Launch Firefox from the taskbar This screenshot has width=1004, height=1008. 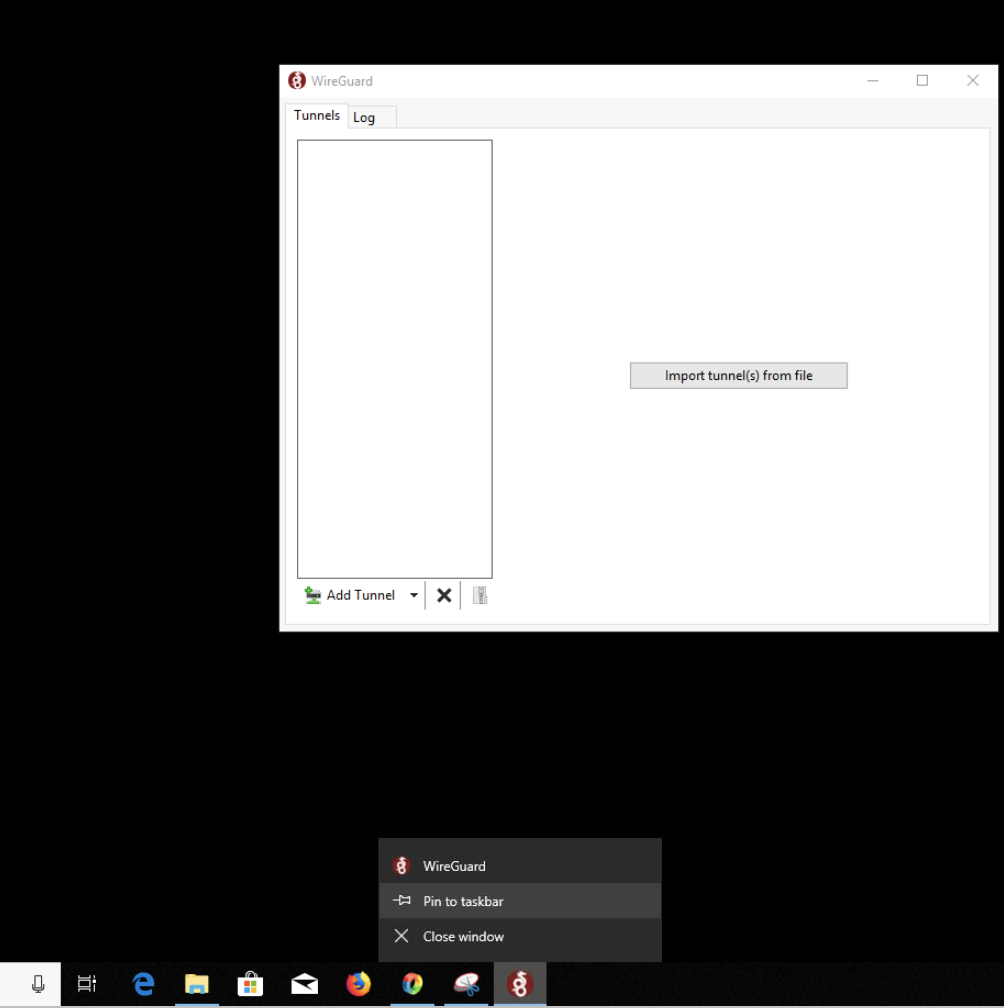point(358,984)
